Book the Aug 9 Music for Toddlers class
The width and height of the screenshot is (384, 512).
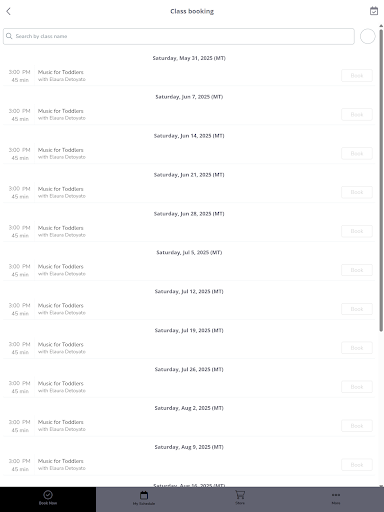357,465
